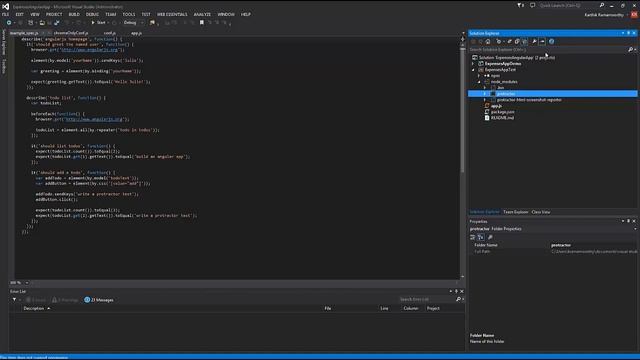Select README.md in Solution Explorer

[x=502, y=118]
